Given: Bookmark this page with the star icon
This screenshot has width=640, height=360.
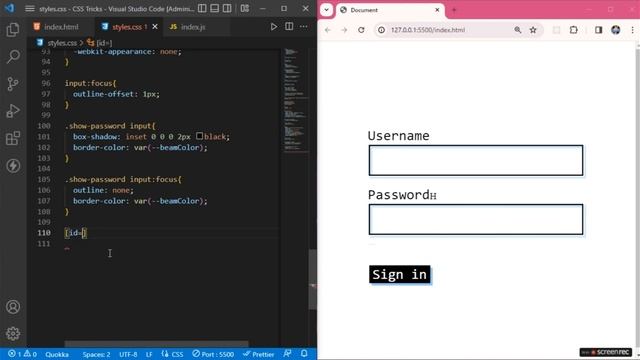Looking at the screenshot, I should pos(533,30).
